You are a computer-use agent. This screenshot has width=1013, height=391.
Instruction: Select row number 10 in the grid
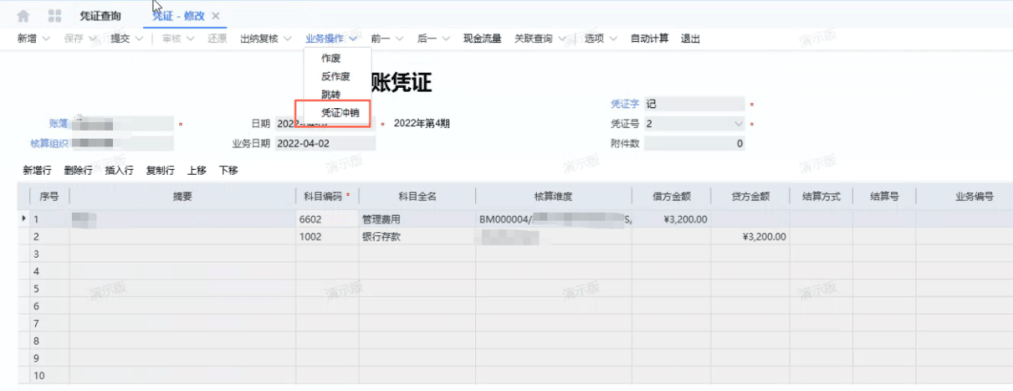coord(49,375)
